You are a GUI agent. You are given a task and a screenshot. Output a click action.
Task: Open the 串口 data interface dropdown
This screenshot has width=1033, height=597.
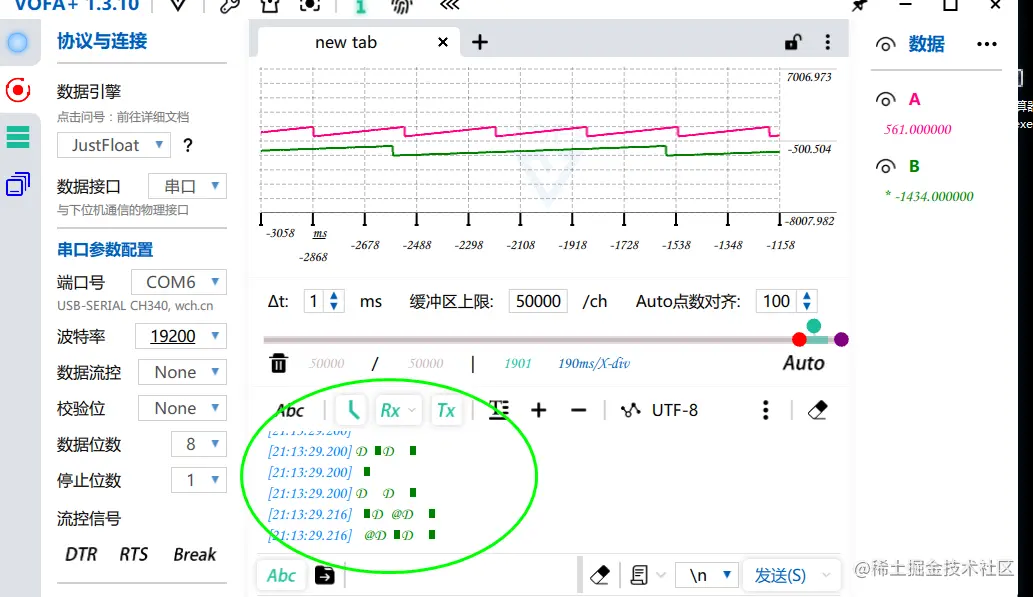[x=187, y=186]
